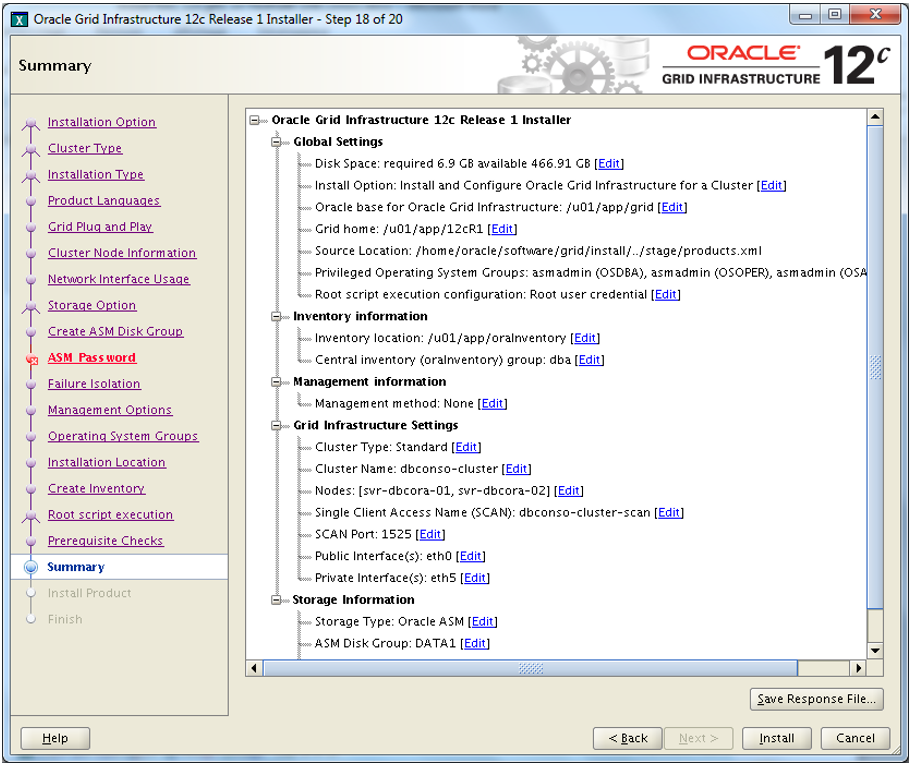Edit the Central inventory group
The width and height of the screenshot is (910, 765).
pos(589,360)
